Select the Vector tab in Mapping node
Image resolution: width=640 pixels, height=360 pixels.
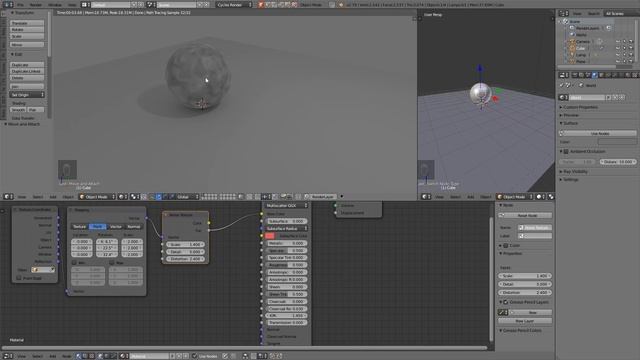click(116, 227)
